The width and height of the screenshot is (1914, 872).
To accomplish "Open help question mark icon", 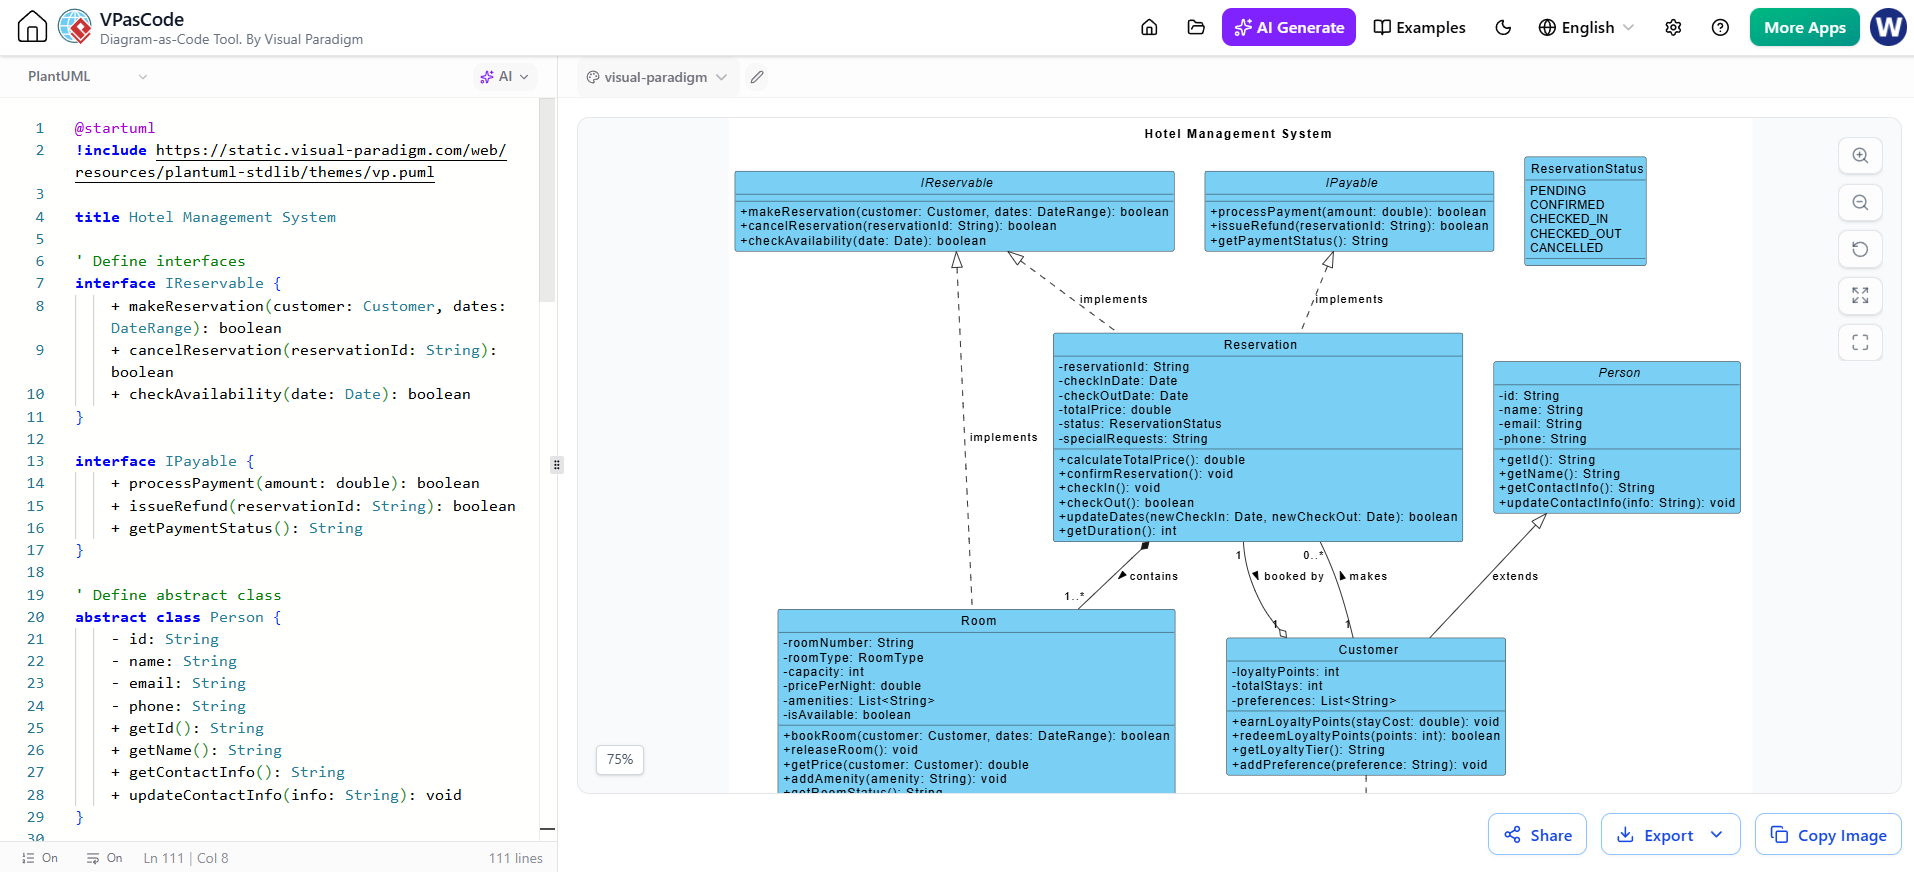I will tap(1720, 27).
